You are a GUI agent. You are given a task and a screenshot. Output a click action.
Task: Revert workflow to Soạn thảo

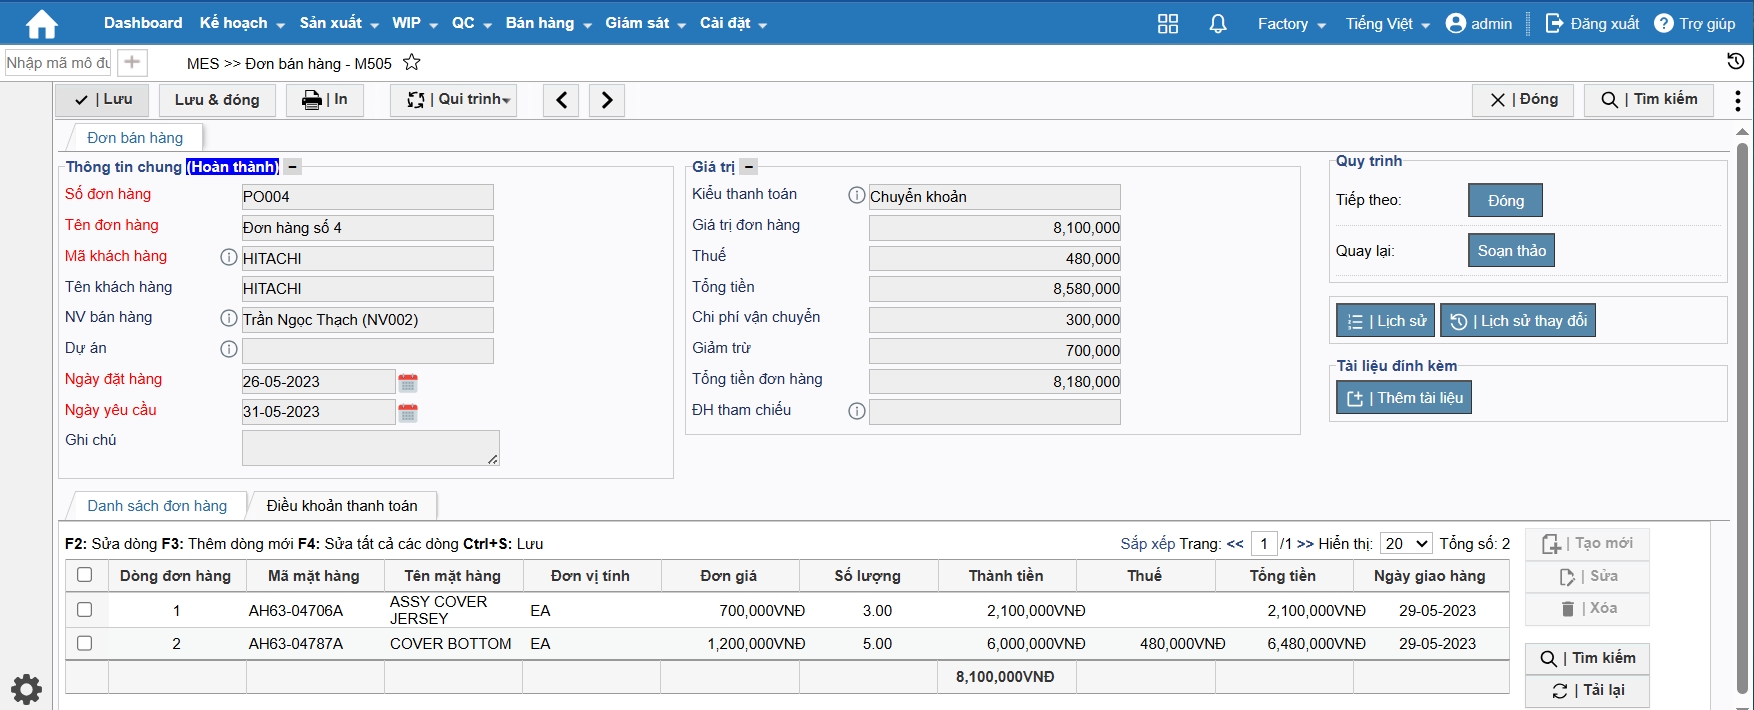tap(1511, 250)
